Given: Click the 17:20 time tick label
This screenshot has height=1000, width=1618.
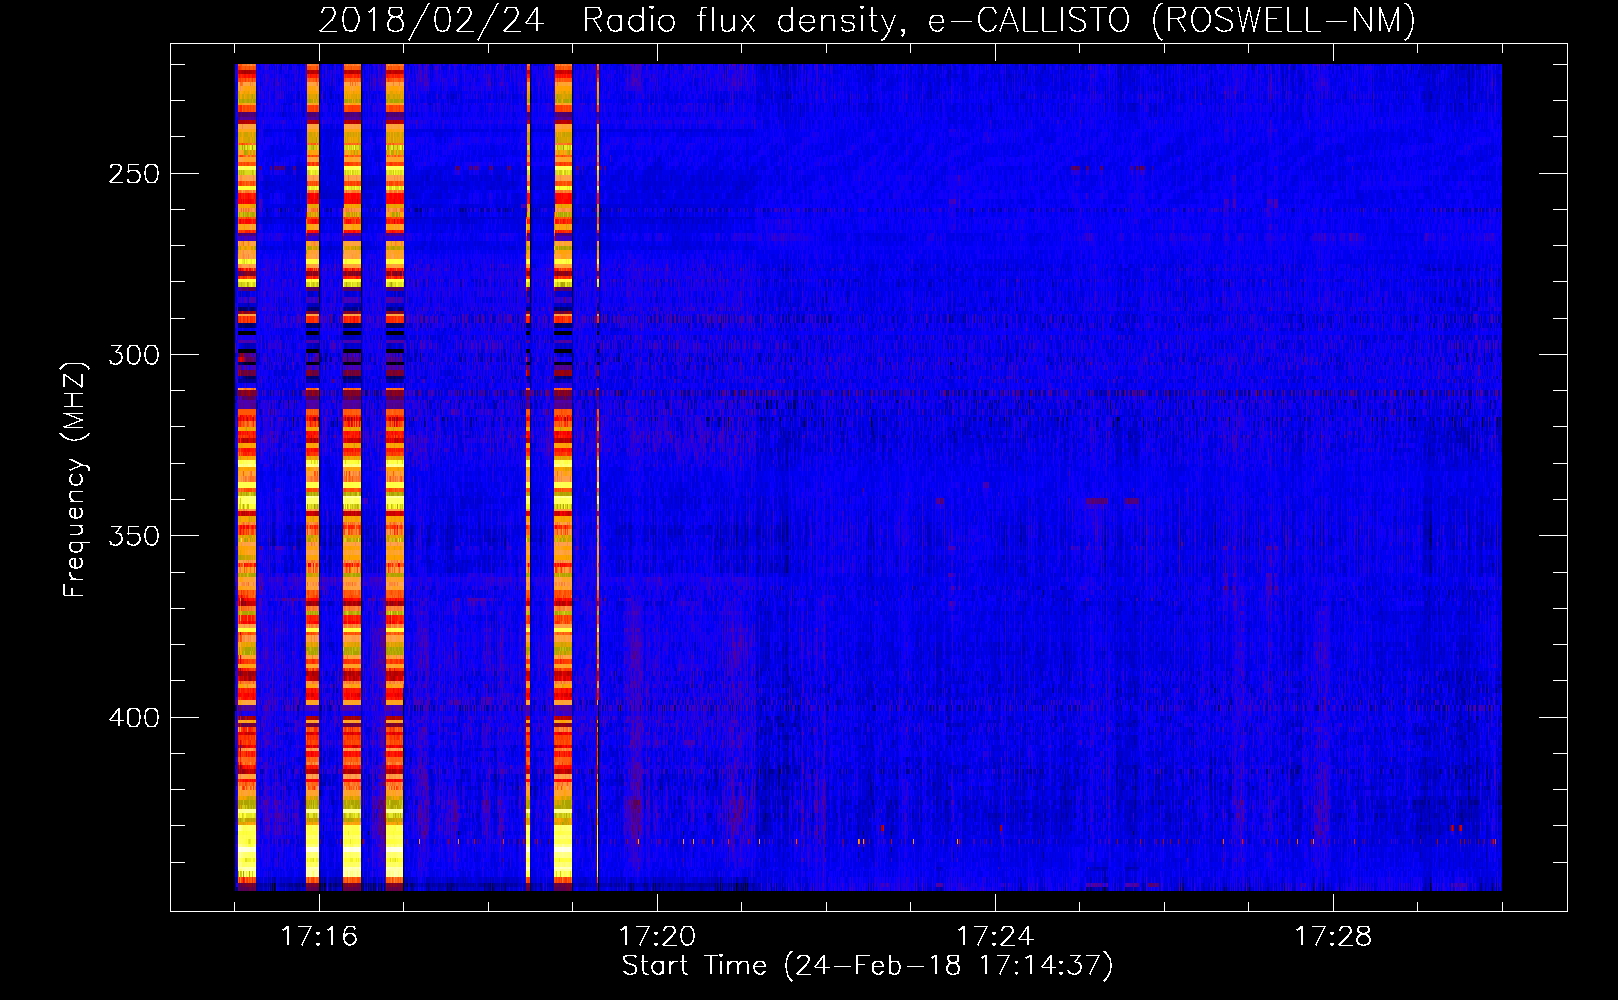Looking at the screenshot, I should [x=657, y=936].
